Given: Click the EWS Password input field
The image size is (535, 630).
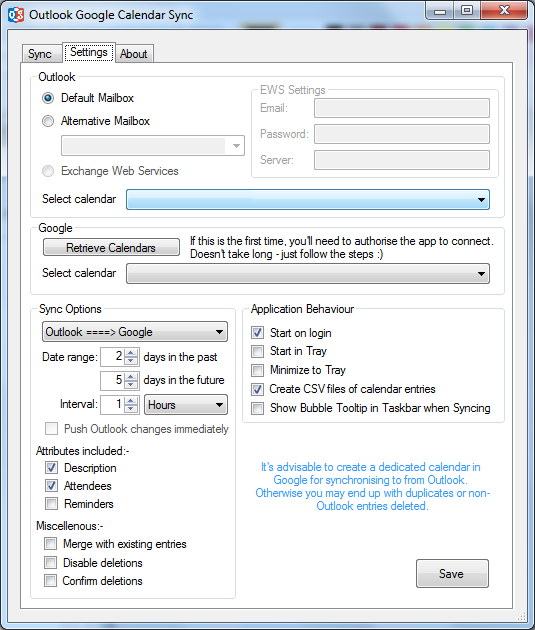Looking at the screenshot, I should pos(402,134).
